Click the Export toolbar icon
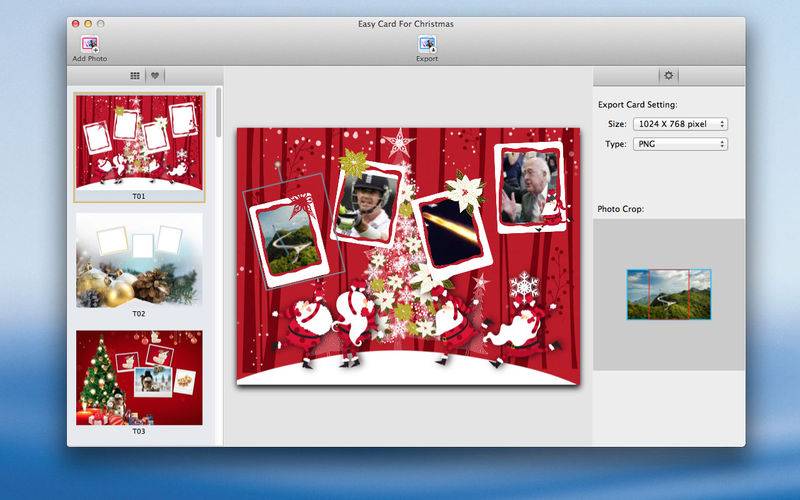Image resolution: width=800 pixels, height=500 pixels. [x=427, y=44]
